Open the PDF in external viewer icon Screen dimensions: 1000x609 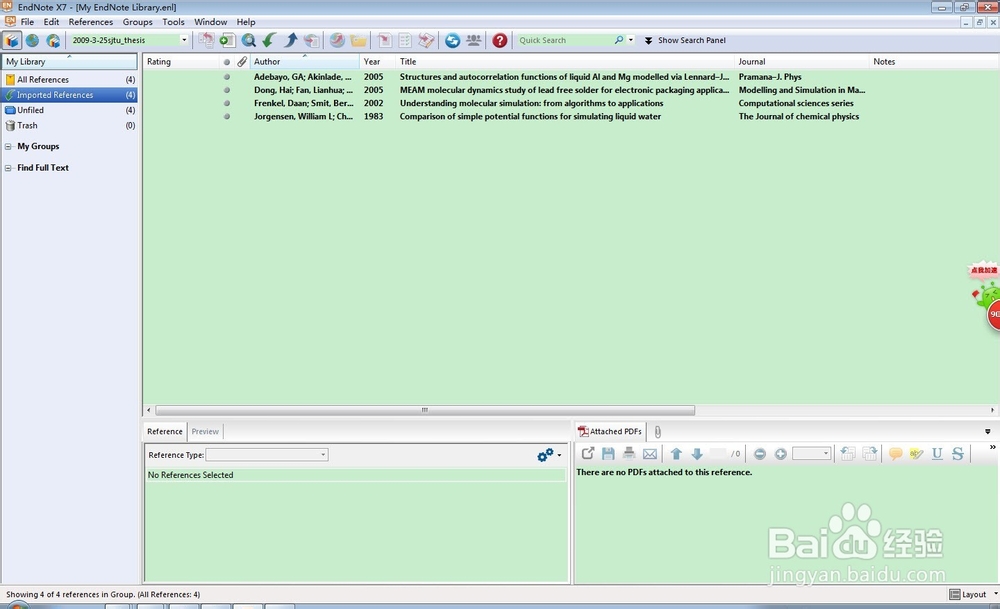coord(588,453)
